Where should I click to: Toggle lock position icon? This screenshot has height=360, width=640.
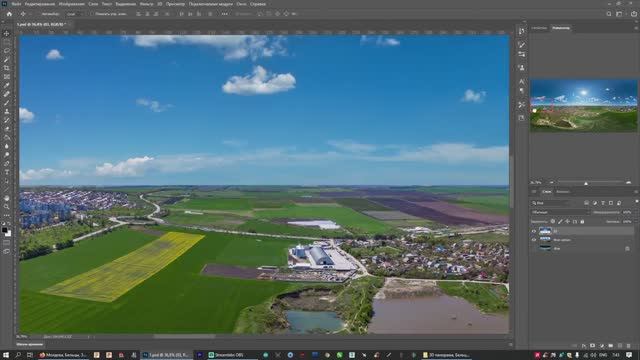[x=567, y=222]
